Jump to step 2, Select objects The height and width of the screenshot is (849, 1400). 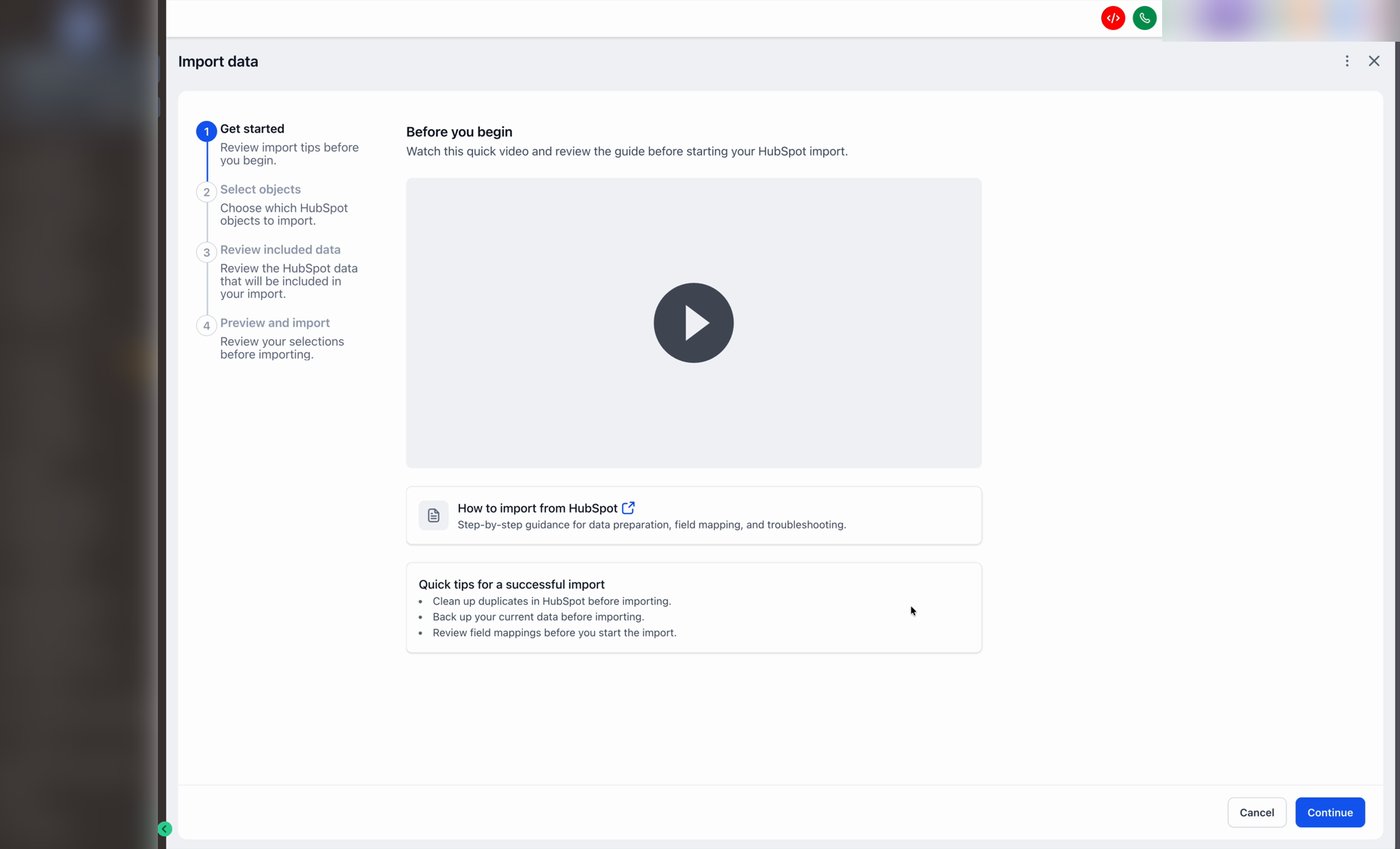pos(260,189)
